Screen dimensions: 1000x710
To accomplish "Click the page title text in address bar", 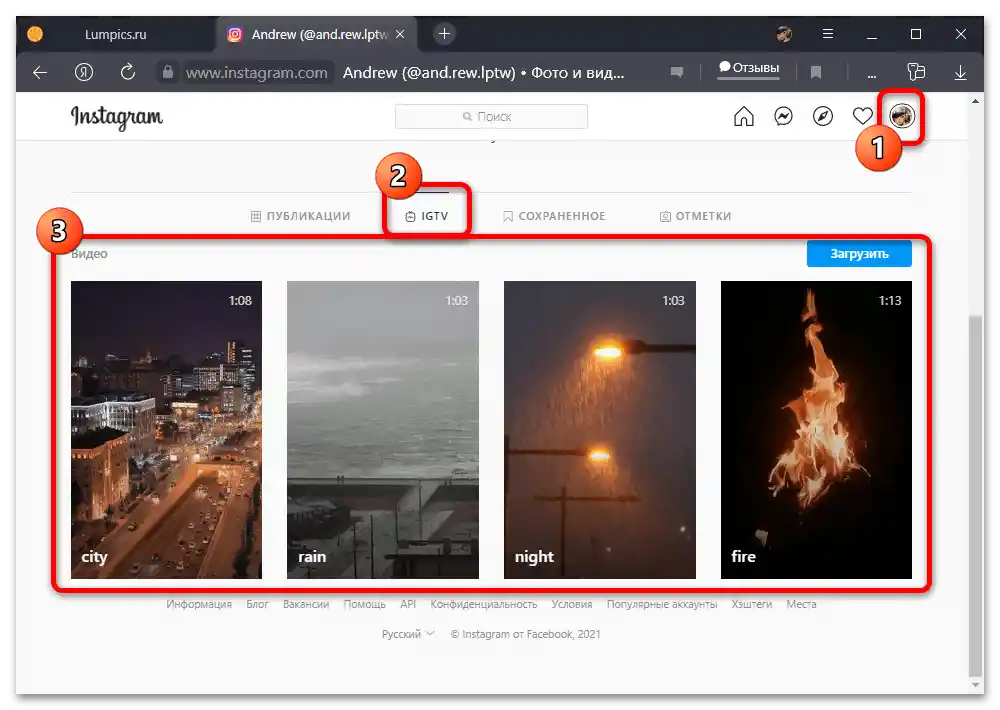I will pyautogui.click(x=483, y=73).
